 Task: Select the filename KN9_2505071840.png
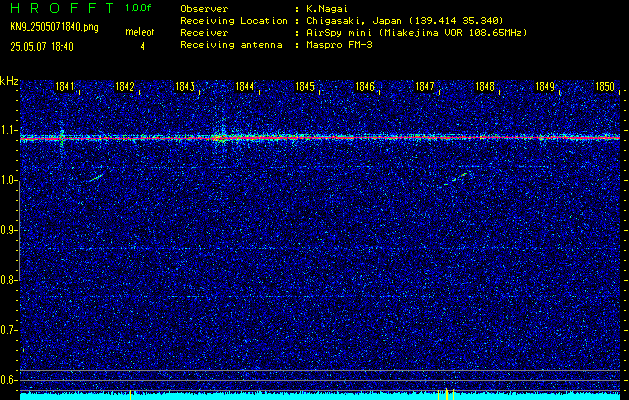pos(54,27)
